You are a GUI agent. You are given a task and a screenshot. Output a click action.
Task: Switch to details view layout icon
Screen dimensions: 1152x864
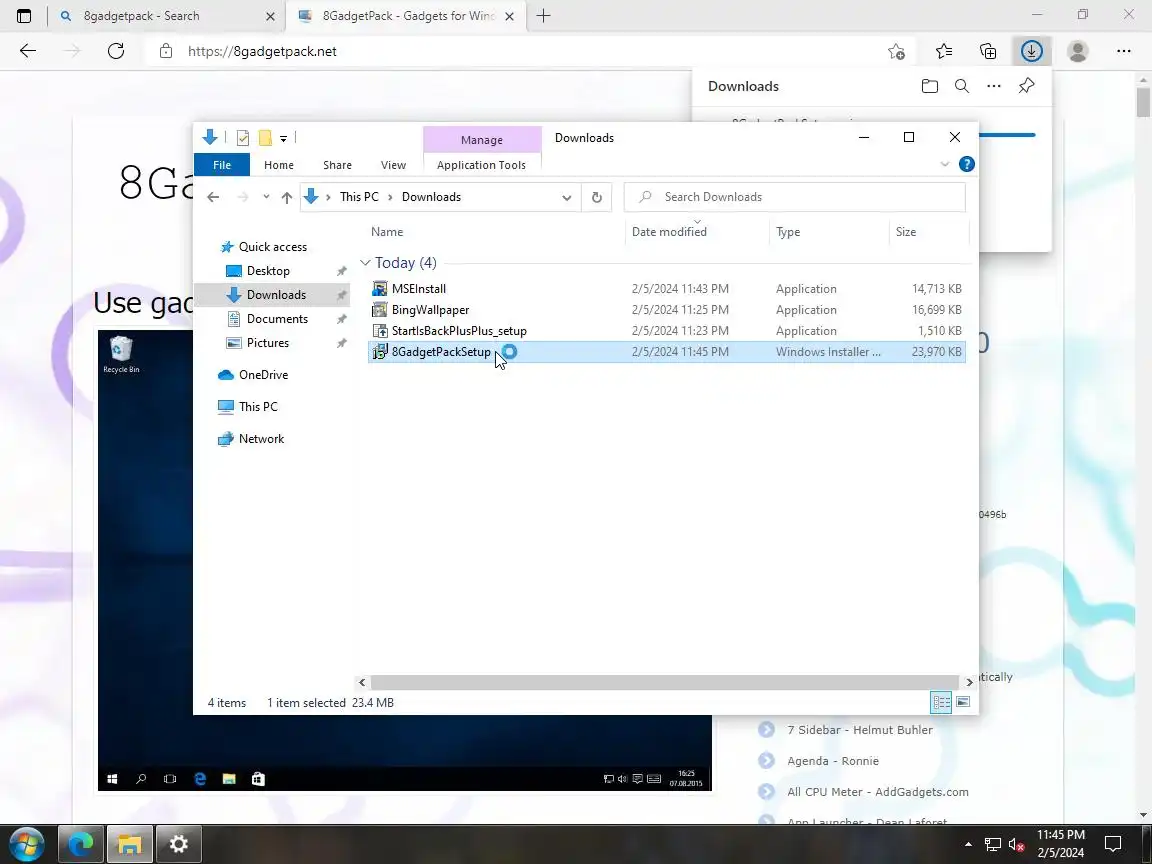(941, 702)
